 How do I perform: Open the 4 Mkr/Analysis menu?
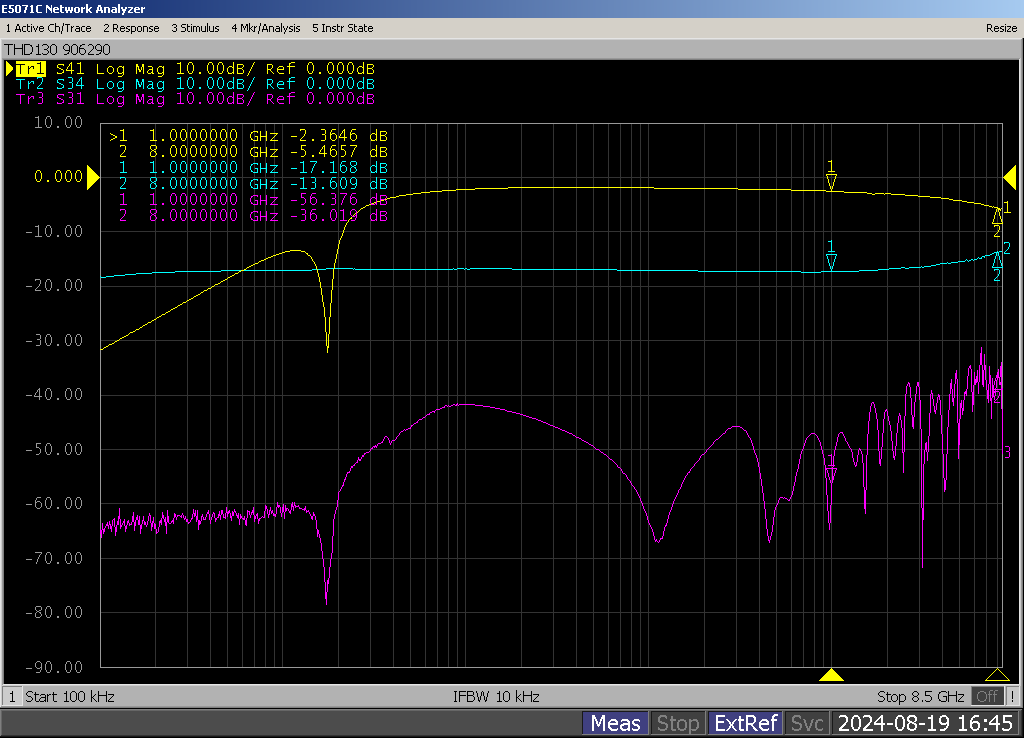[265, 28]
